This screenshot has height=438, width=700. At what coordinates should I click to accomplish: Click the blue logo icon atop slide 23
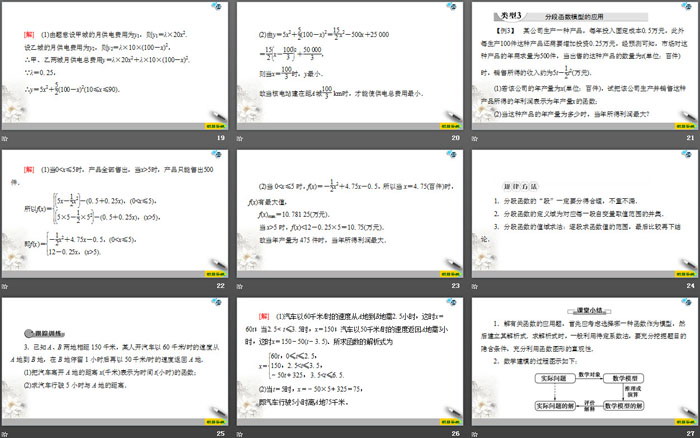tap(451, 154)
